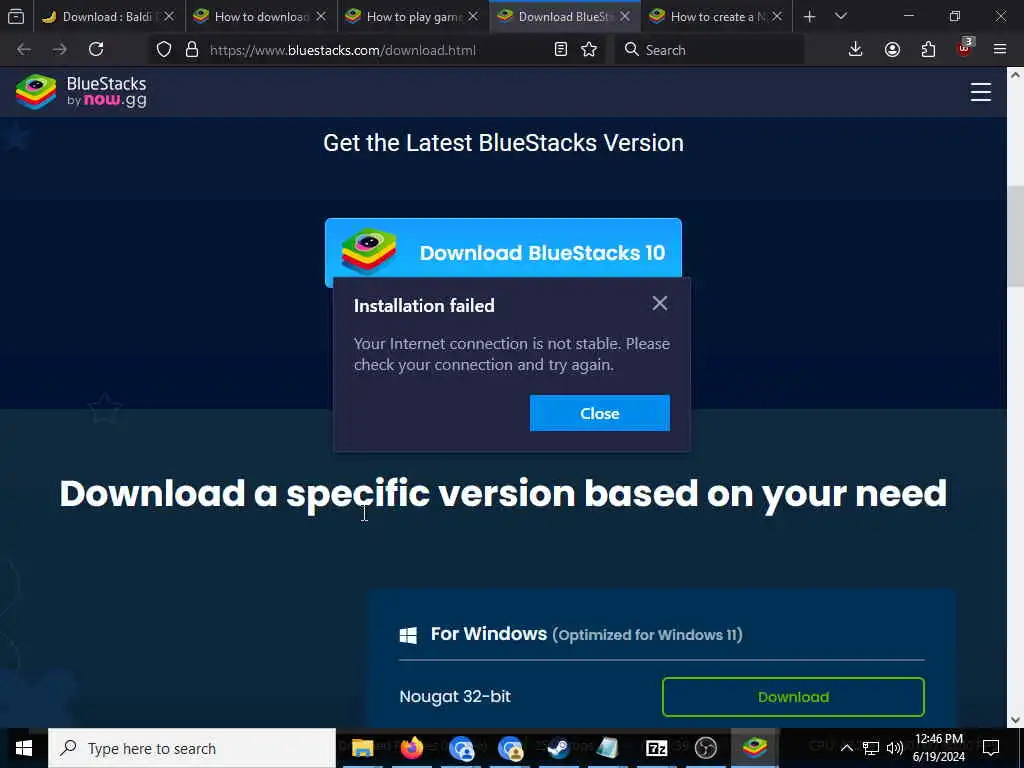Open the notepad-style taskbar icon
Viewport: 1024px width, 768px height.
click(607, 748)
